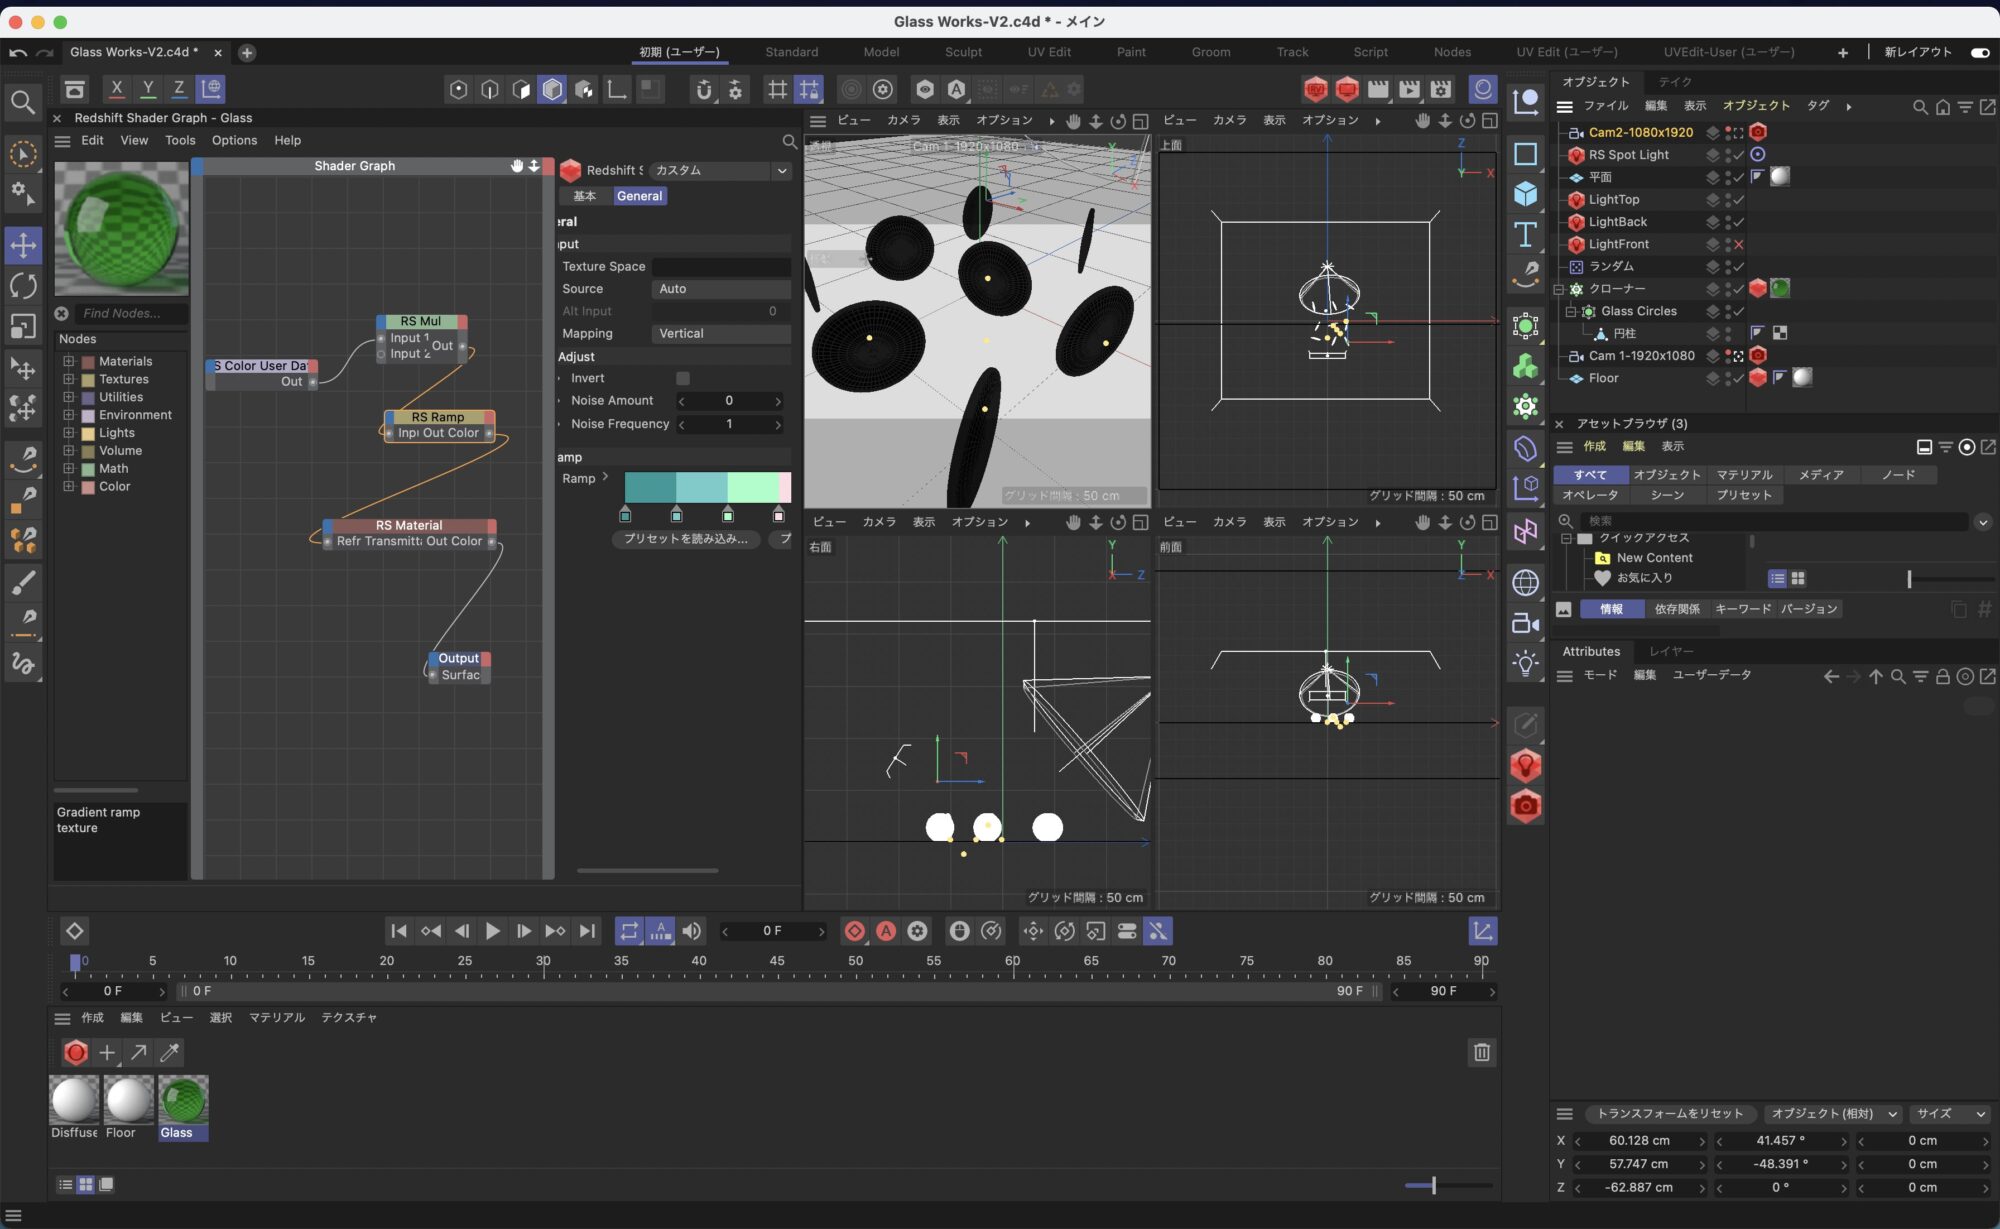Click the trash icon in material manager
This screenshot has width=2000, height=1229.
[x=1481, y=1052]
